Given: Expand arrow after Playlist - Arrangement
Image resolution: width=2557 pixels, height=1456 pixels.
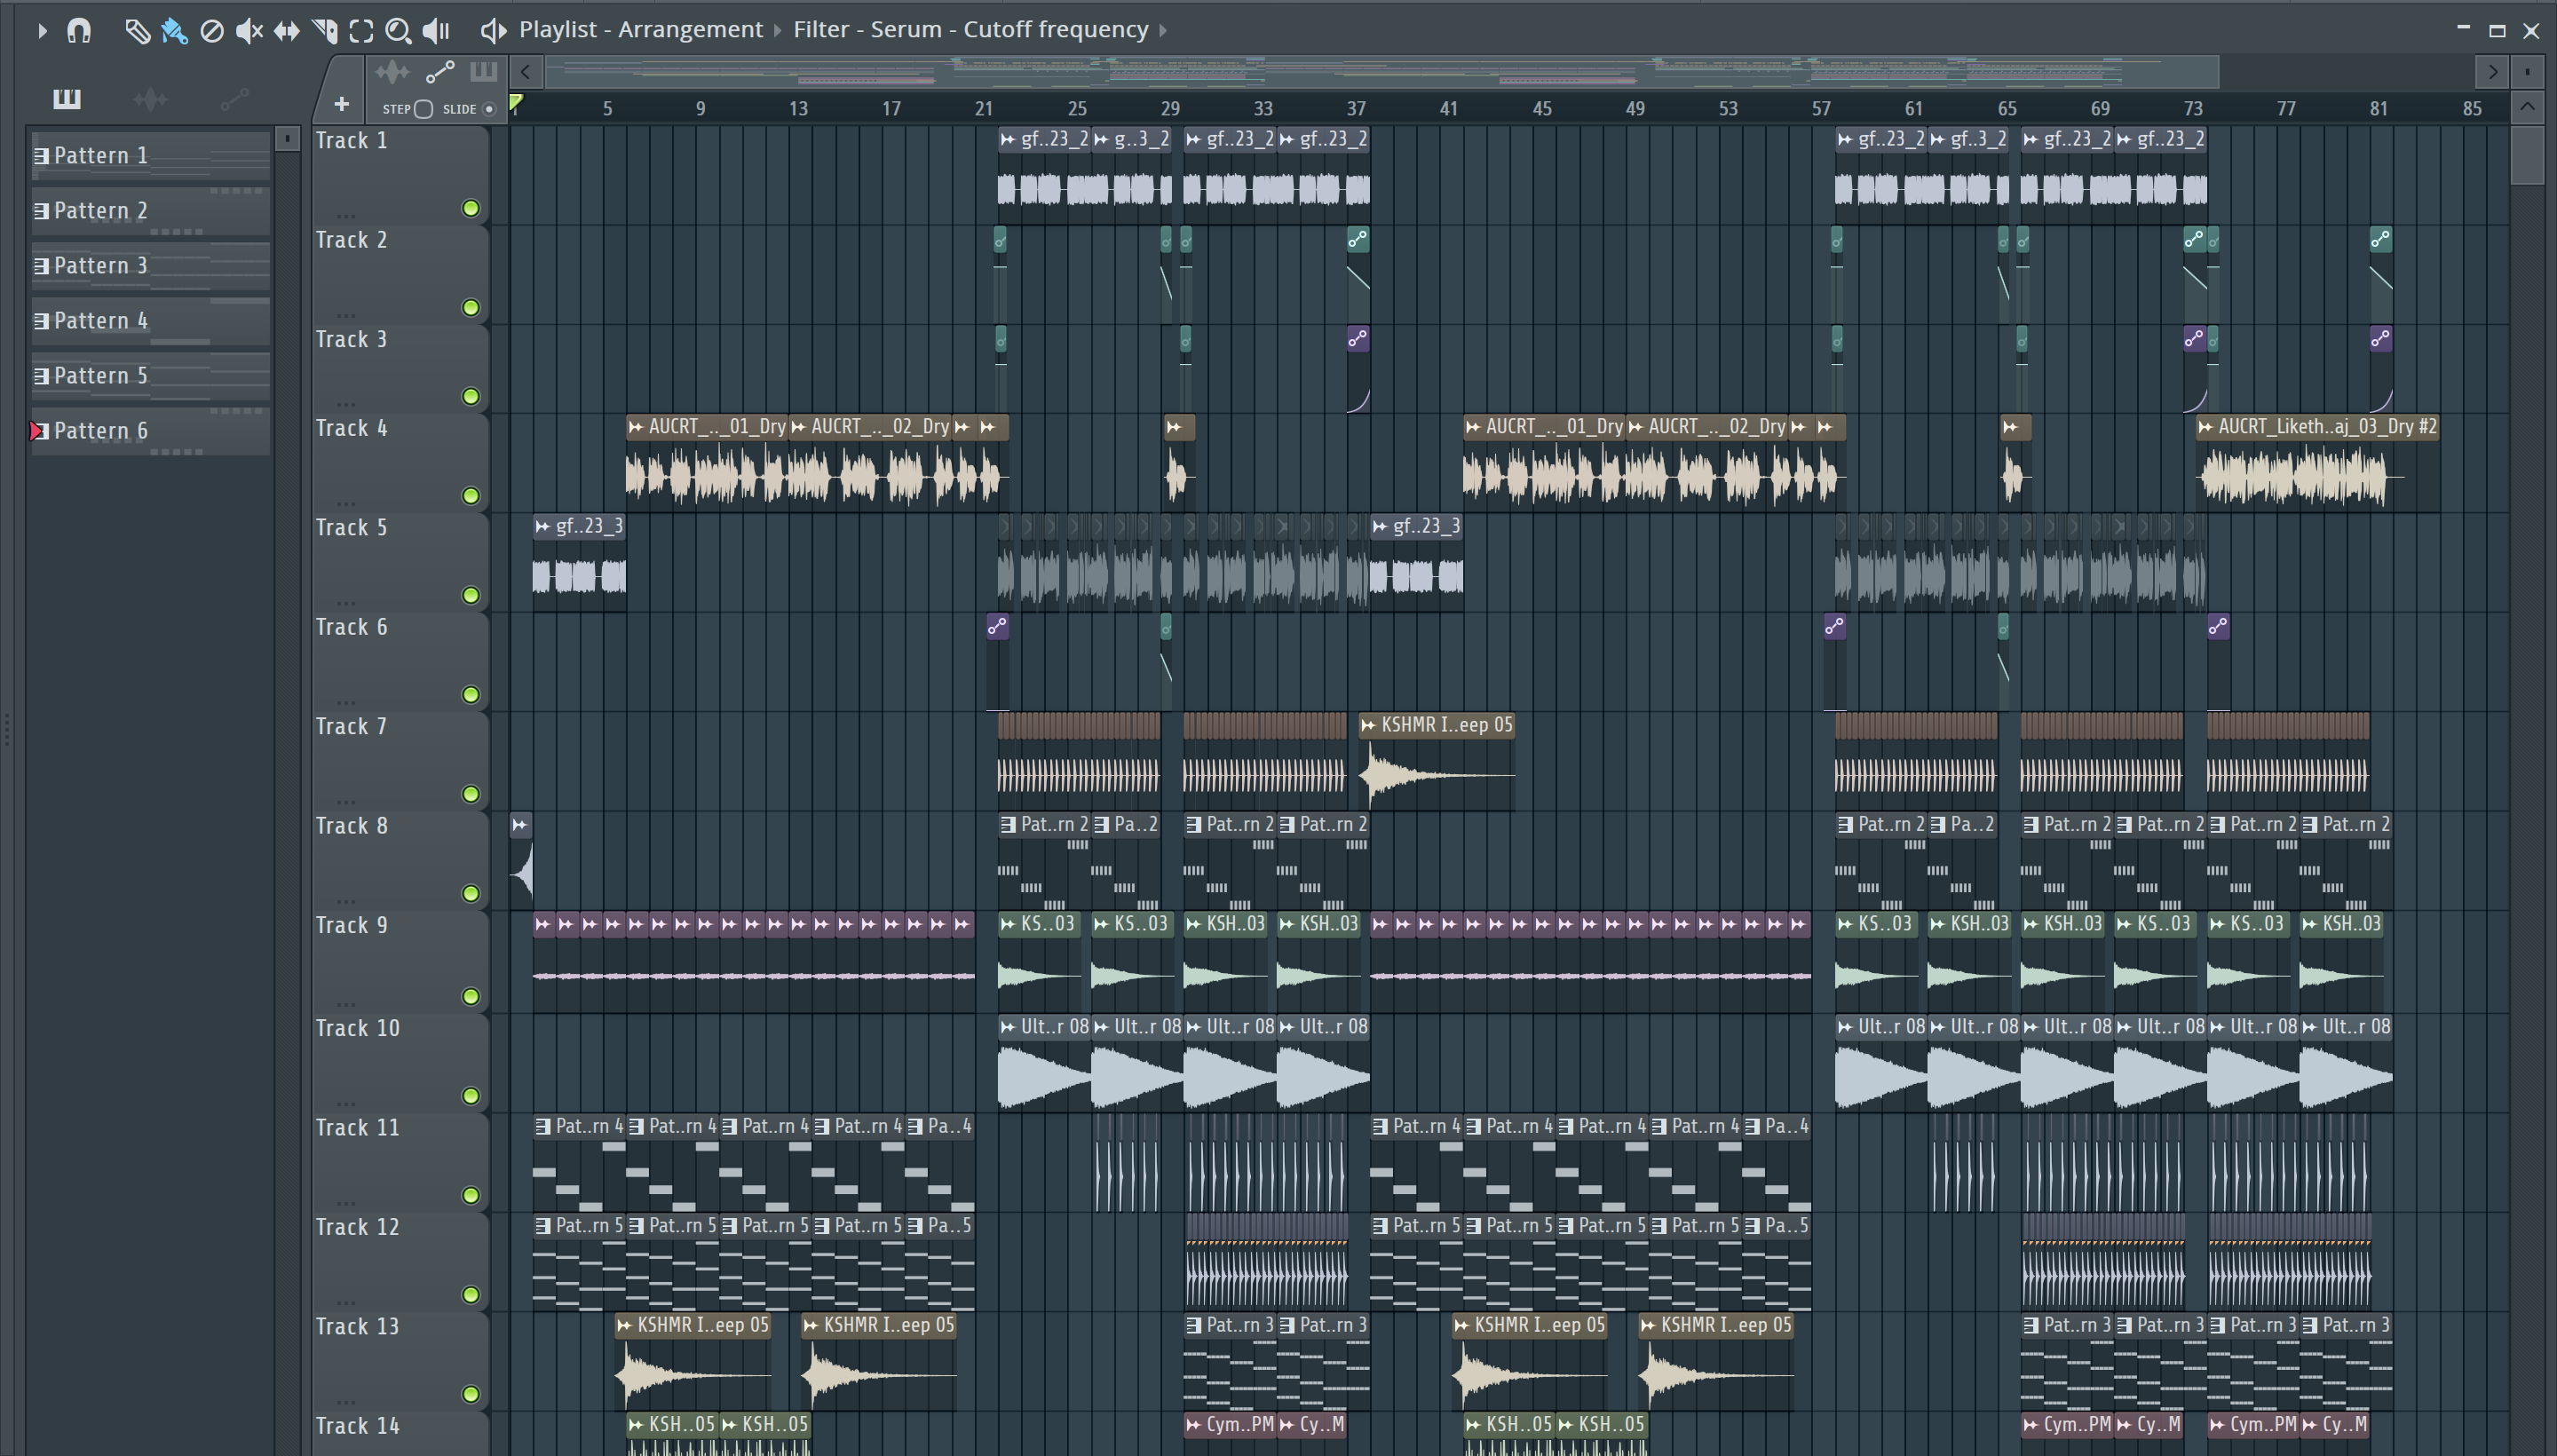Looking at the screenshot, I should pyautogui.click(x=777, y=31).
